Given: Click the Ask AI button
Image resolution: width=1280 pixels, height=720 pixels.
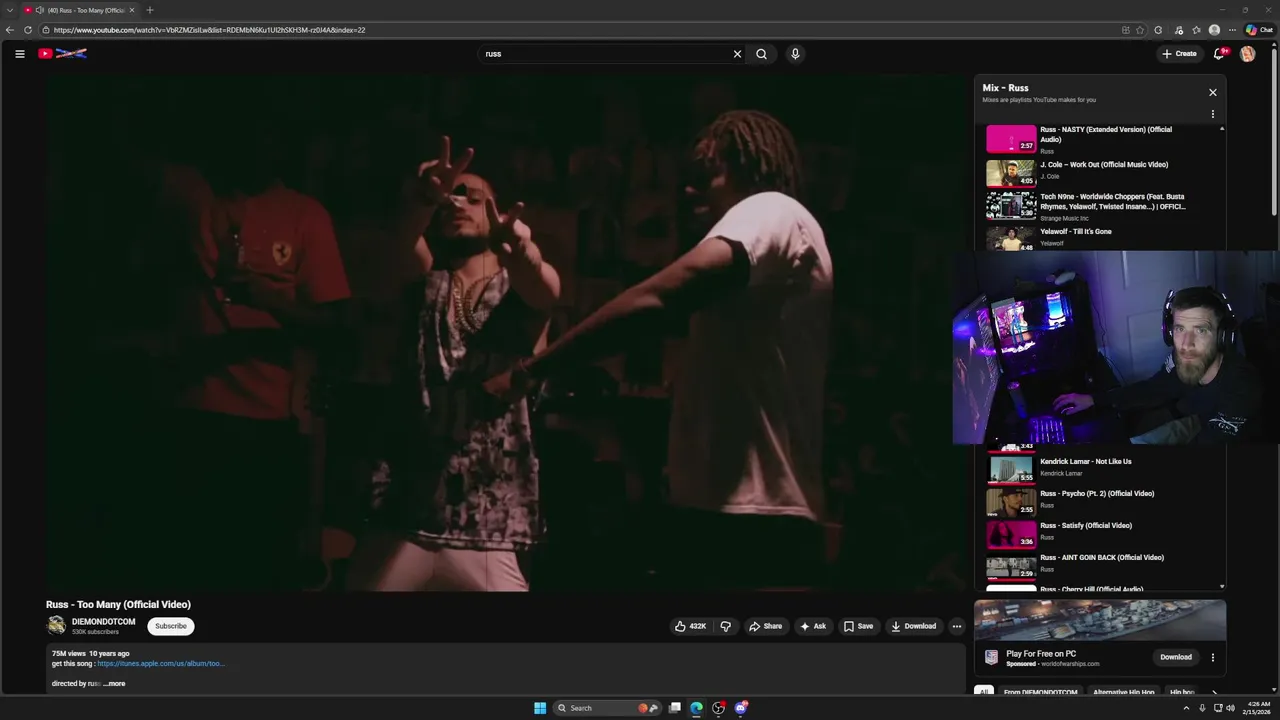Looking at the screenshot, I should click(x=813, y=626).
